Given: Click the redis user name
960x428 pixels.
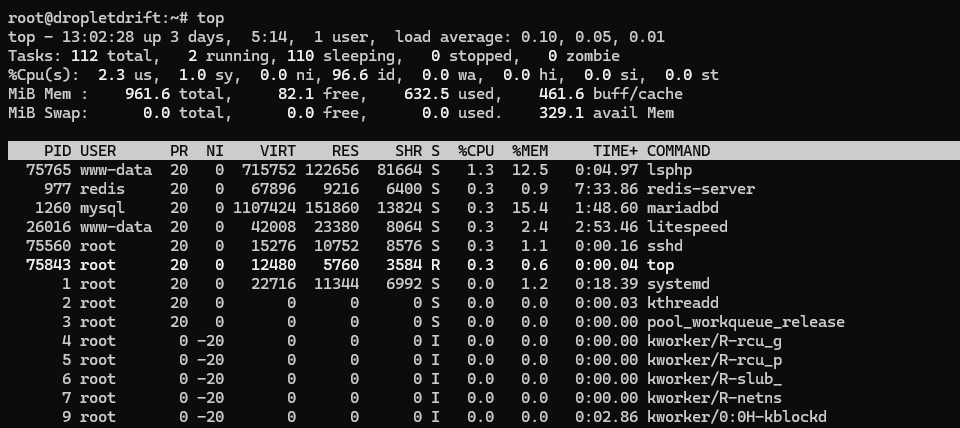Looking at the screenshot, I should coord(102,189).
